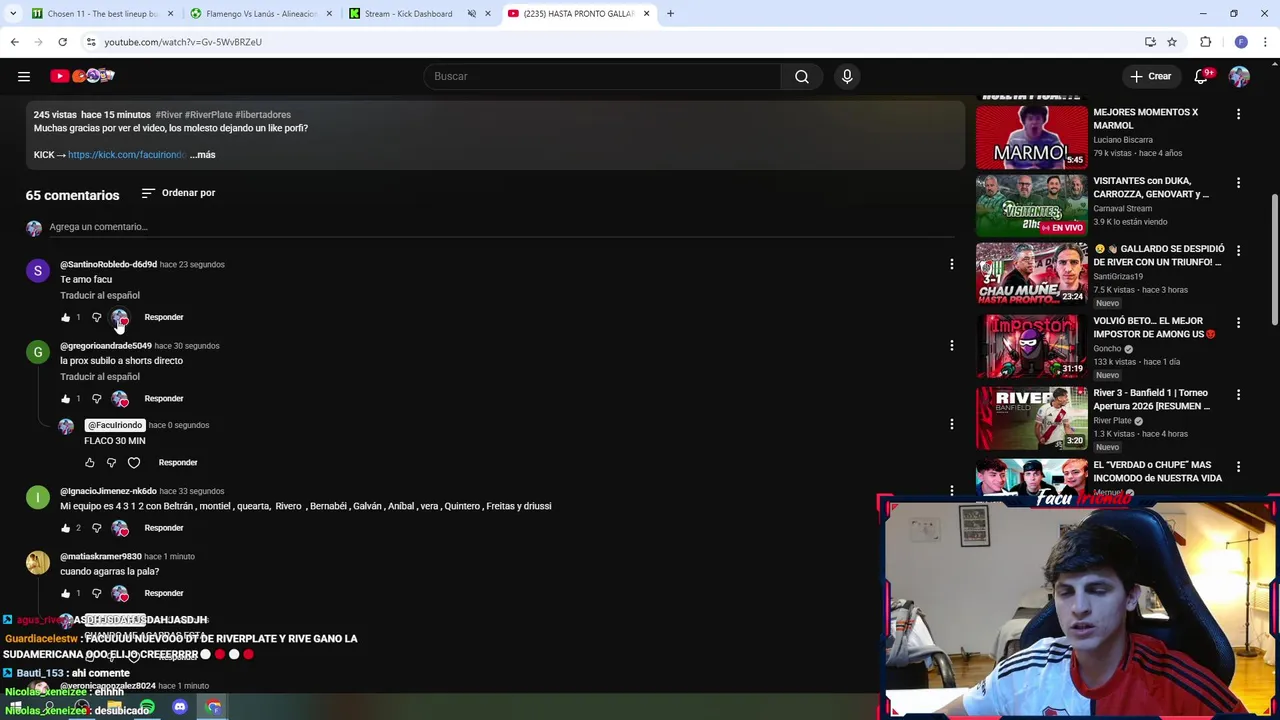1280x720 pixels.
Task: Like @IgnacioJimenez-nk6do's comment
Action: coord(66,528)
